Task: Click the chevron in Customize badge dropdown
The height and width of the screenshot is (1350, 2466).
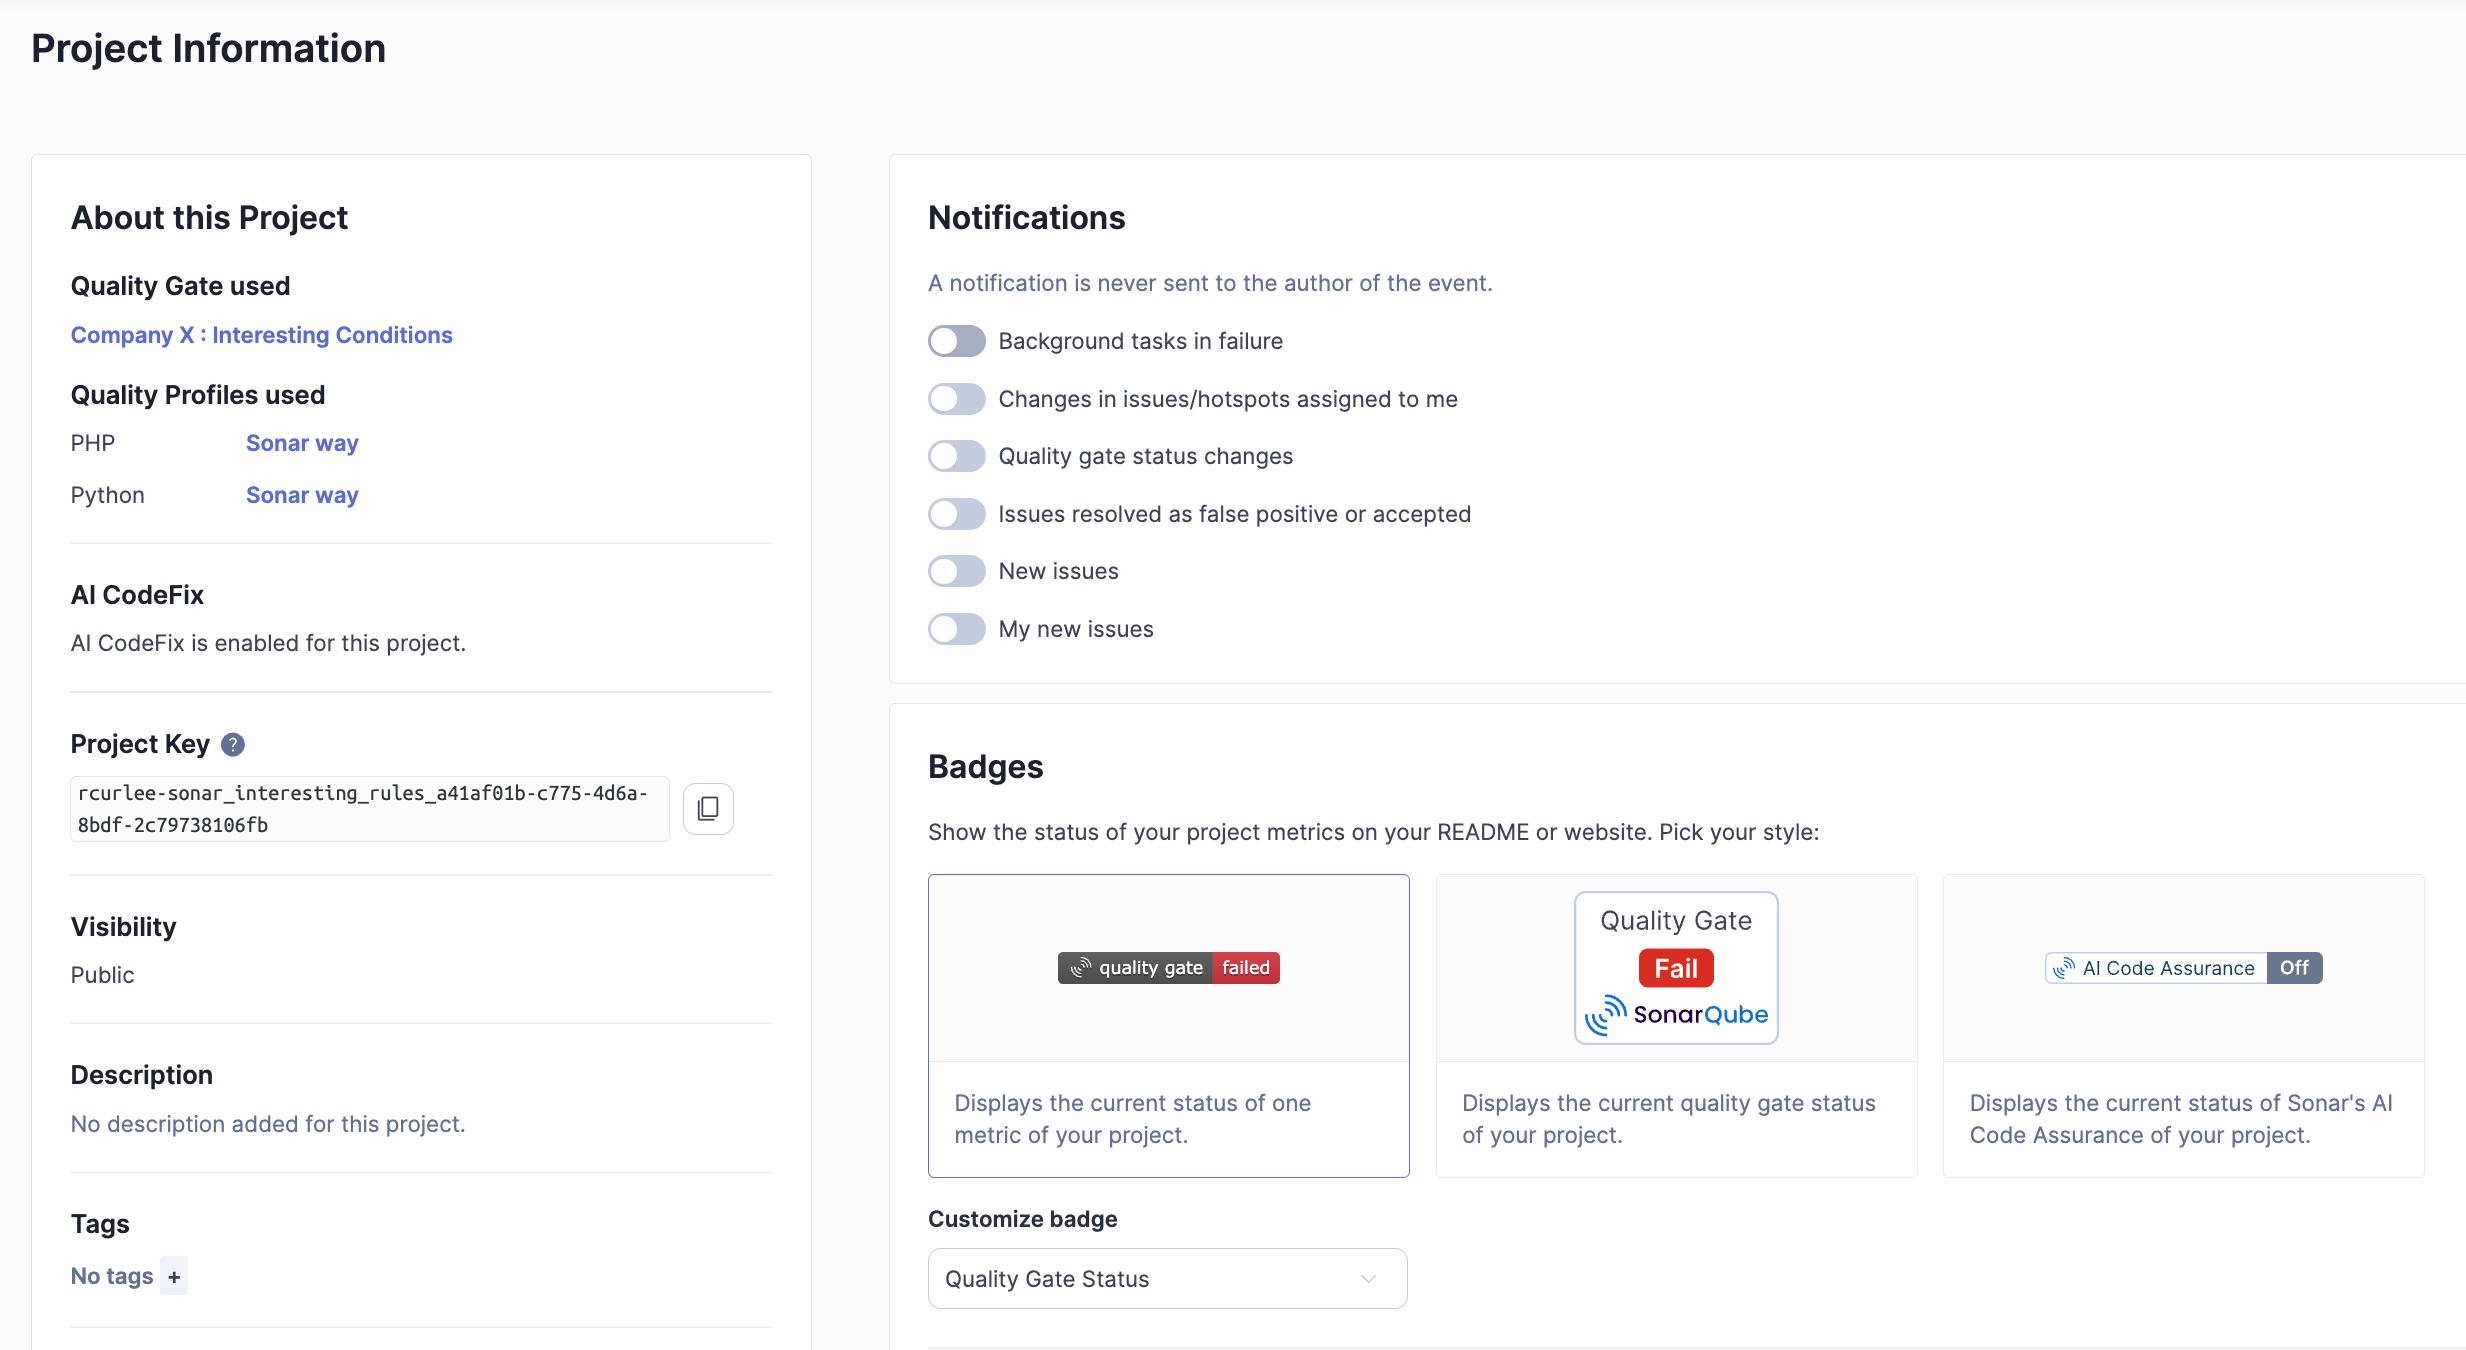Action: 1368,1278
